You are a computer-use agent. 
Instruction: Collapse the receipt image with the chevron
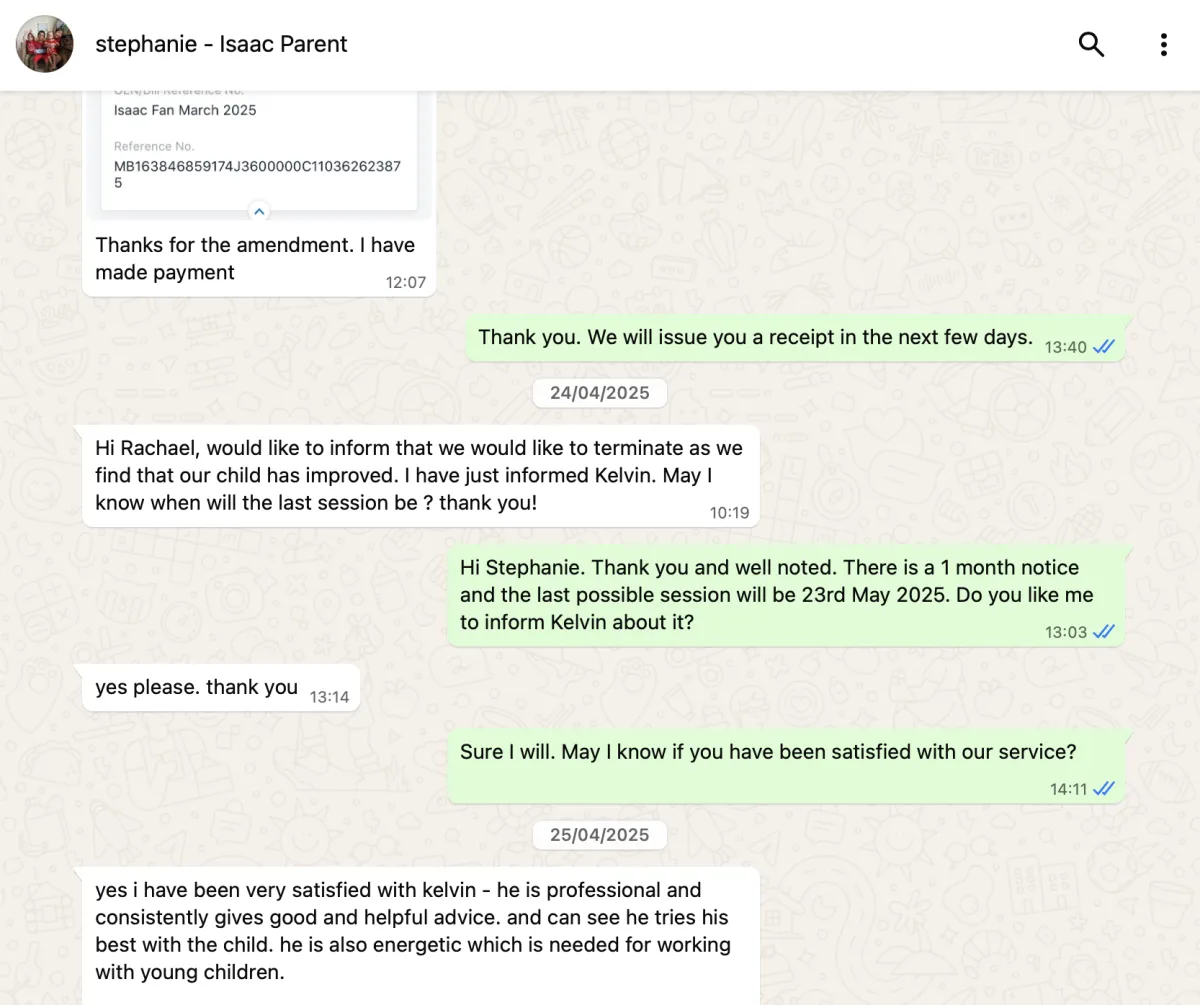pos(259,211)
